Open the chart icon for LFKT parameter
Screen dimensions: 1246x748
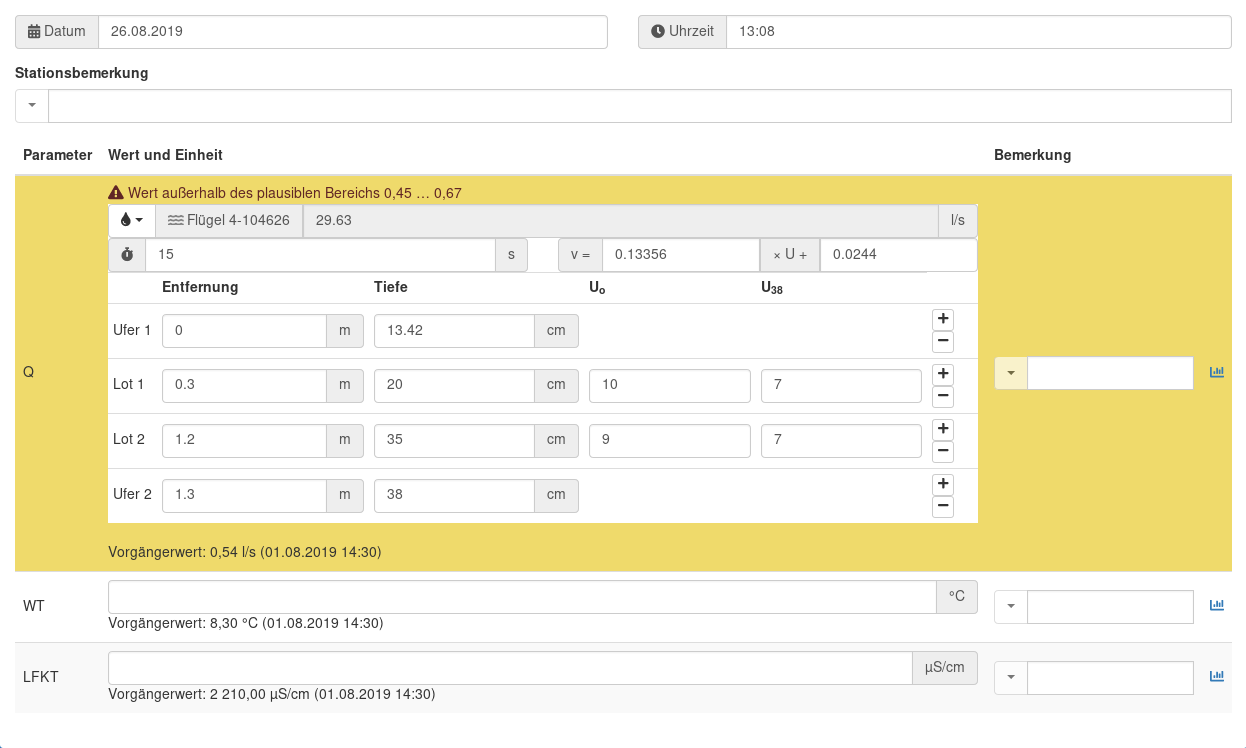(1217, 676)
